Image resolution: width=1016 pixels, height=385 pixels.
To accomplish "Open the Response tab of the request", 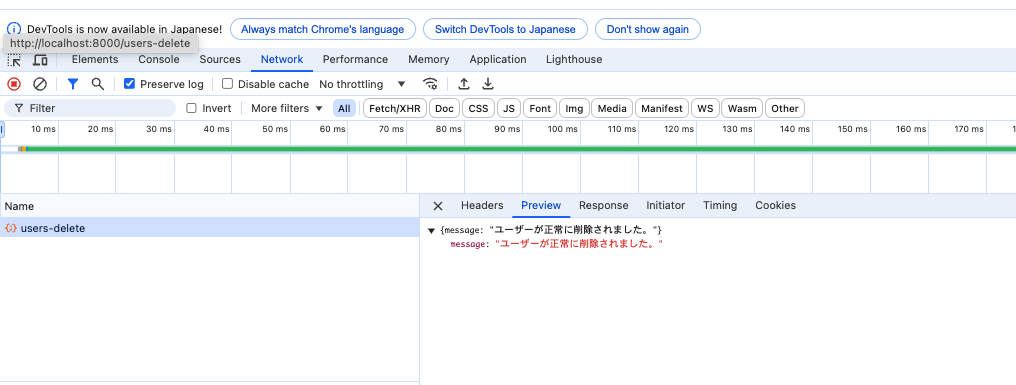I will (x=603, y=205).
